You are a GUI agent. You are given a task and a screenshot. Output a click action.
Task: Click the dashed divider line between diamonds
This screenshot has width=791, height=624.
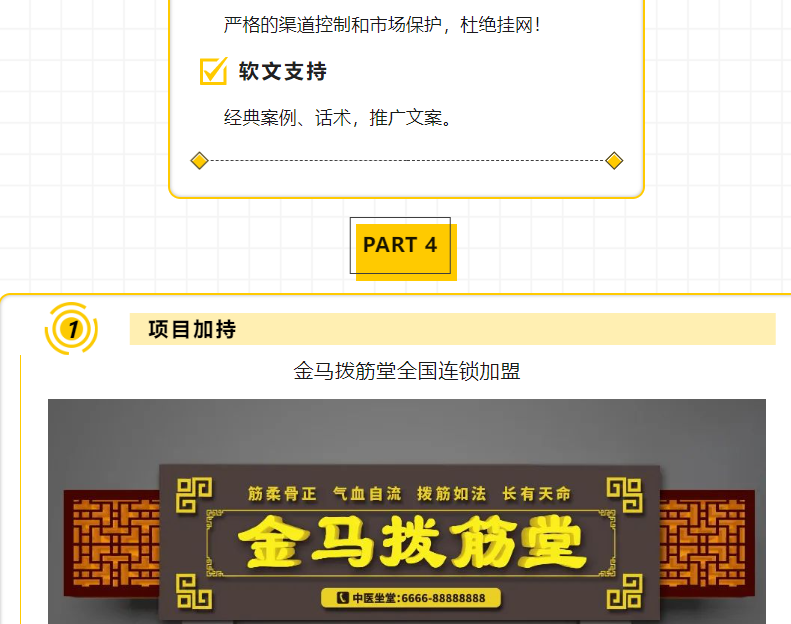click(x=407, y=161)
